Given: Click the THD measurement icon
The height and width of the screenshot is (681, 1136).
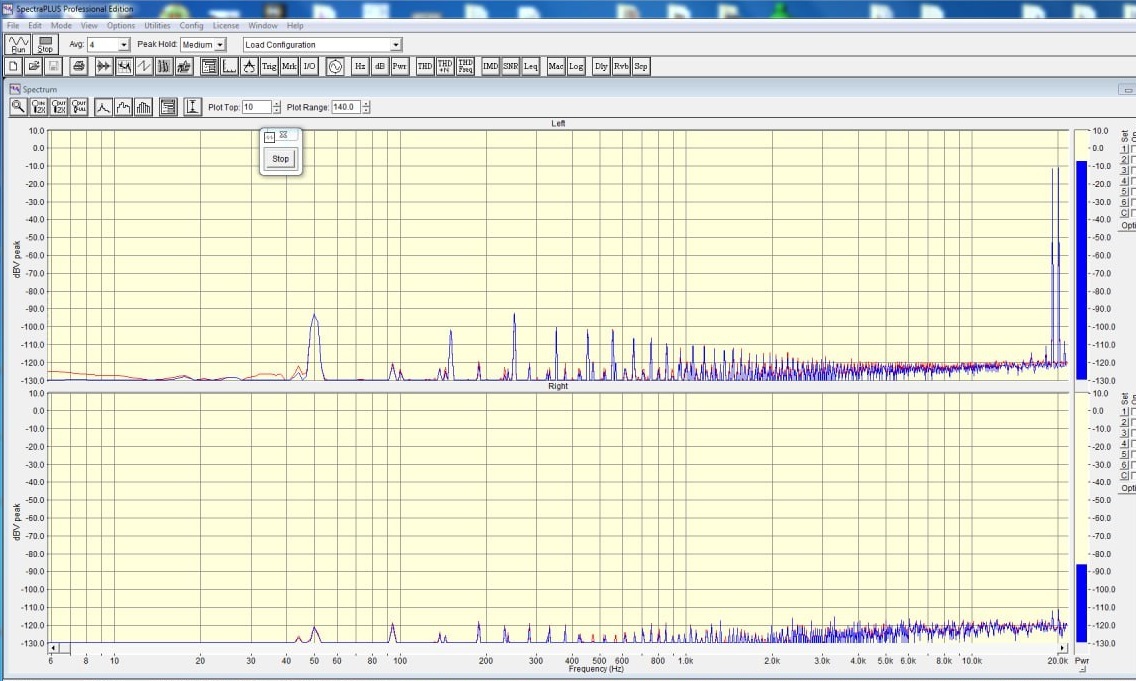Looking at the screenshot, I should click(x=425, y=67).
